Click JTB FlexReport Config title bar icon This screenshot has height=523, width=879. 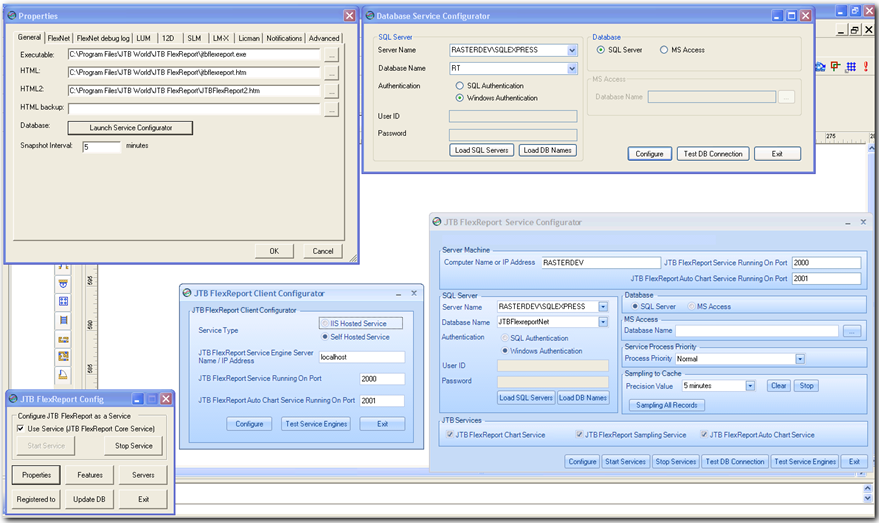[13, 399]
